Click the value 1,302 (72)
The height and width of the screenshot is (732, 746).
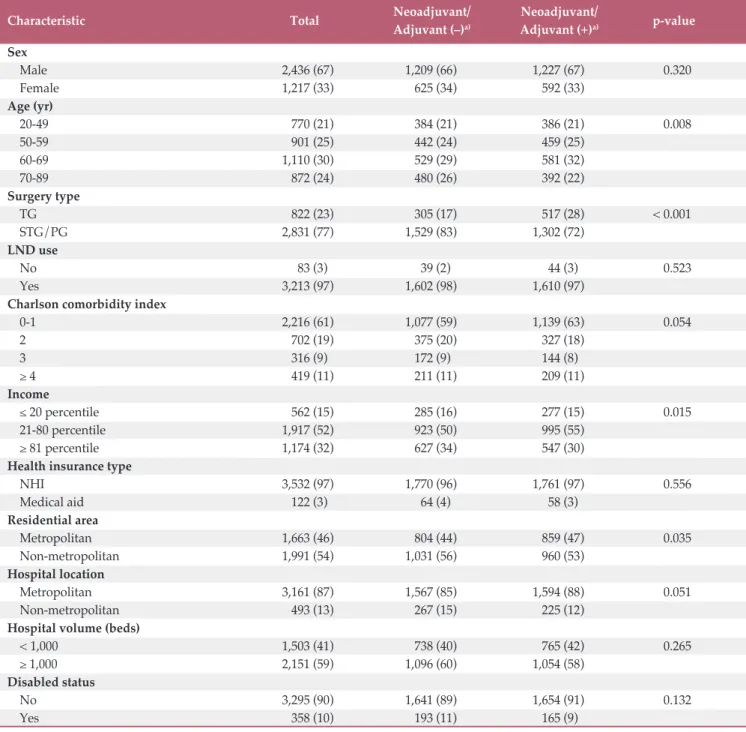[x=558, y=232]
